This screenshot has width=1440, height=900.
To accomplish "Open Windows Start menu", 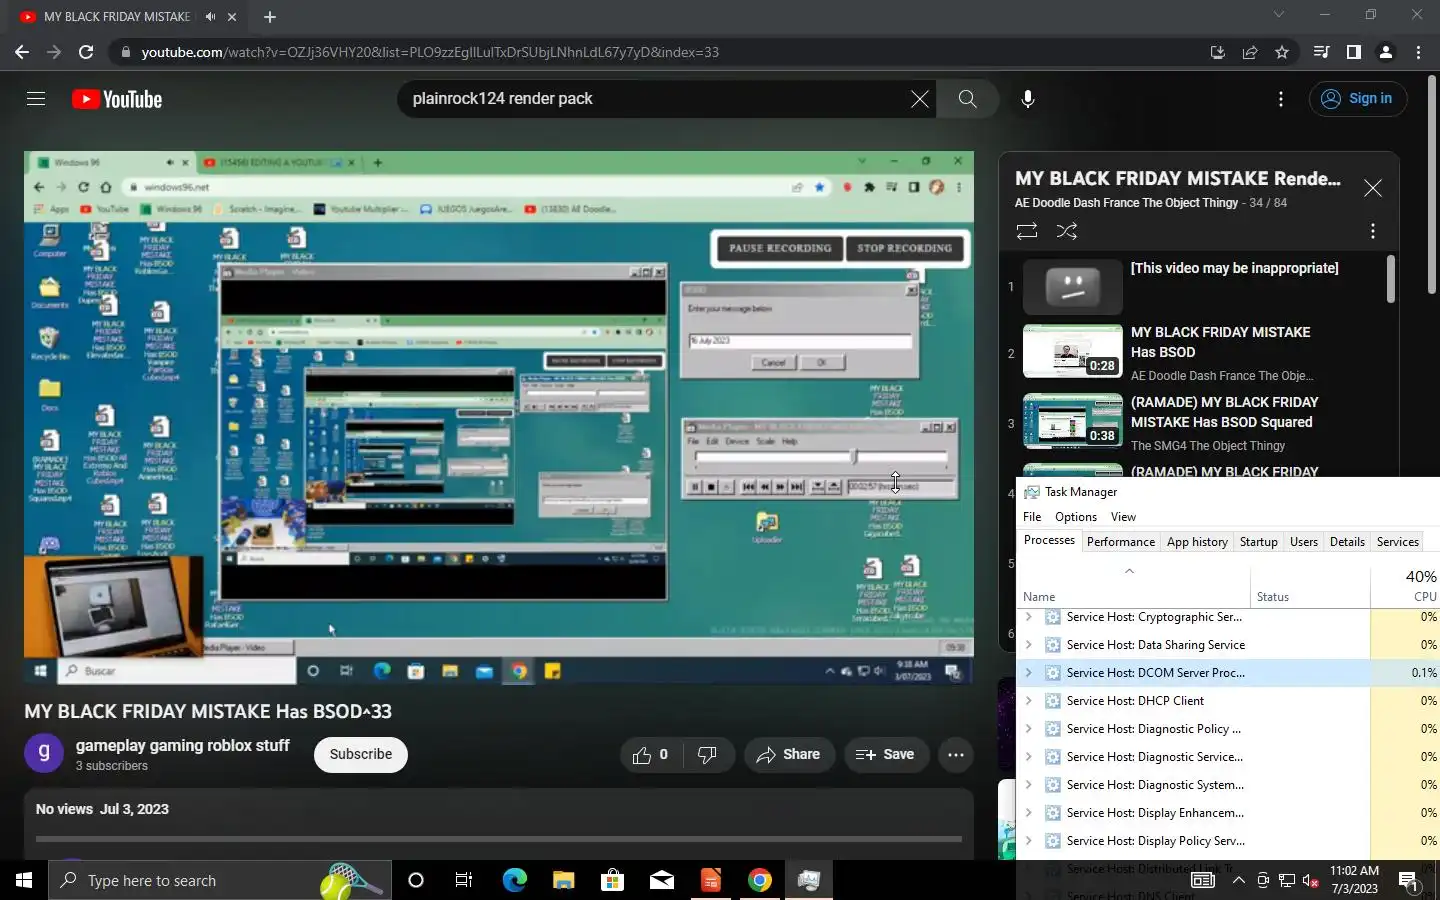I will coord(24,880).
